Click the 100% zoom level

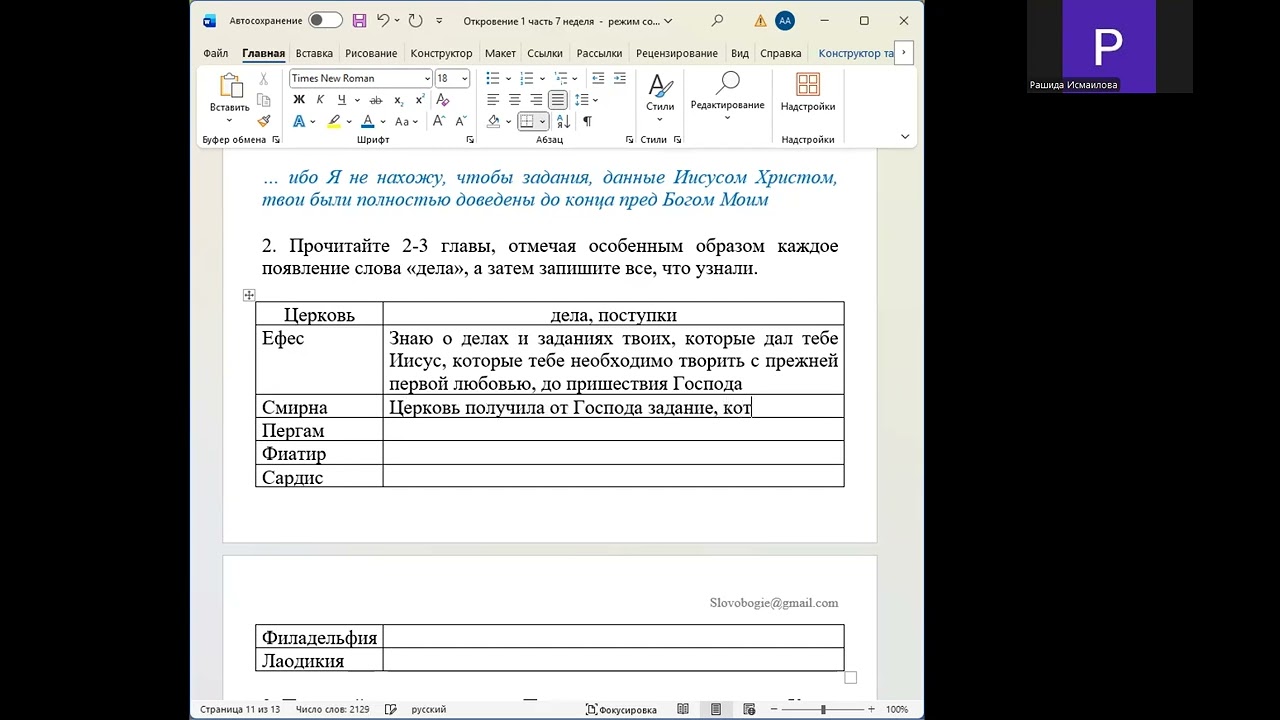pyautogui.click(x=897, y=709)
